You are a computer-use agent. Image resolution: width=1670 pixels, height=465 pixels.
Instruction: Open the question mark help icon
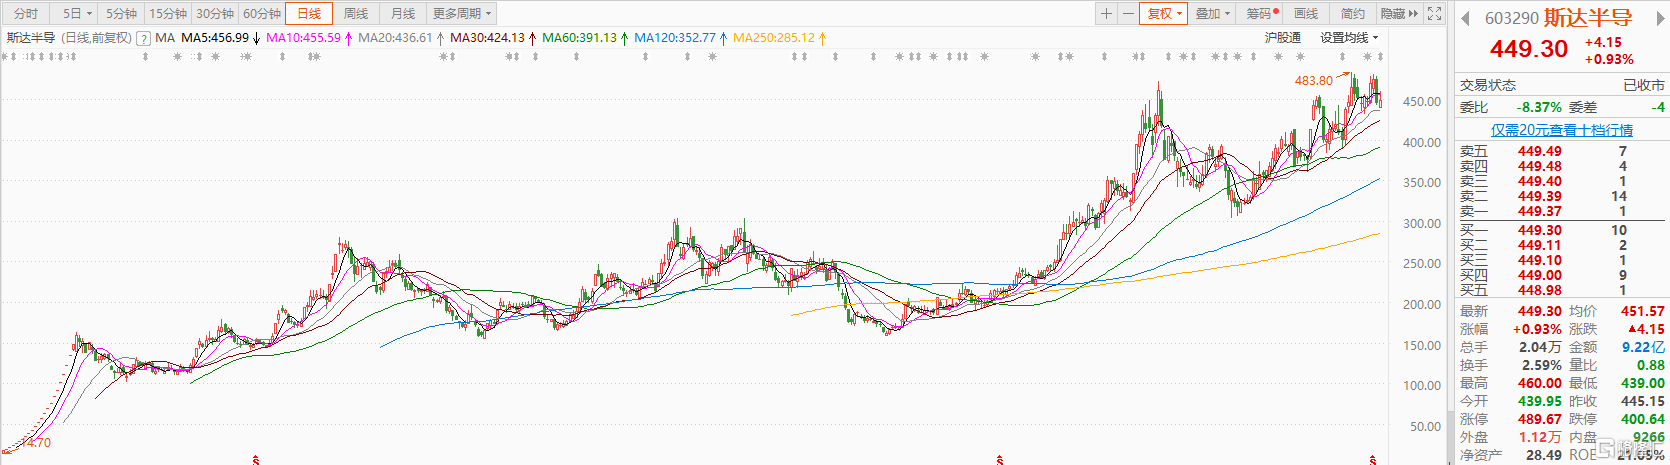tap(144, 38)
